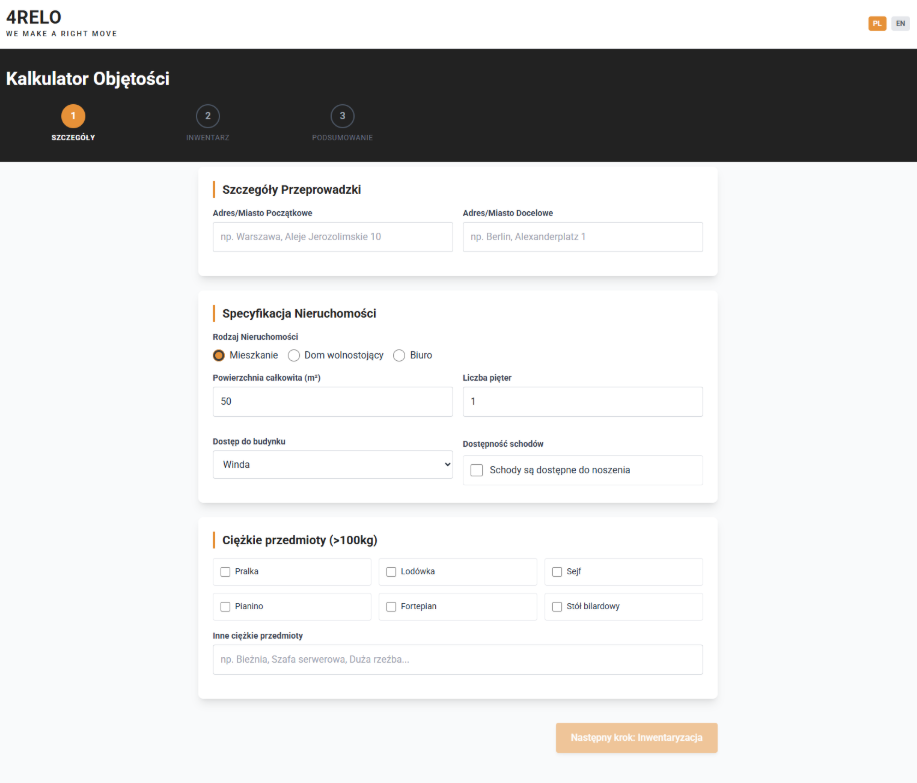This screenshot has width=917, height=783.
Task: Select the Mieszkanie radio button
Action: [219, 355]
